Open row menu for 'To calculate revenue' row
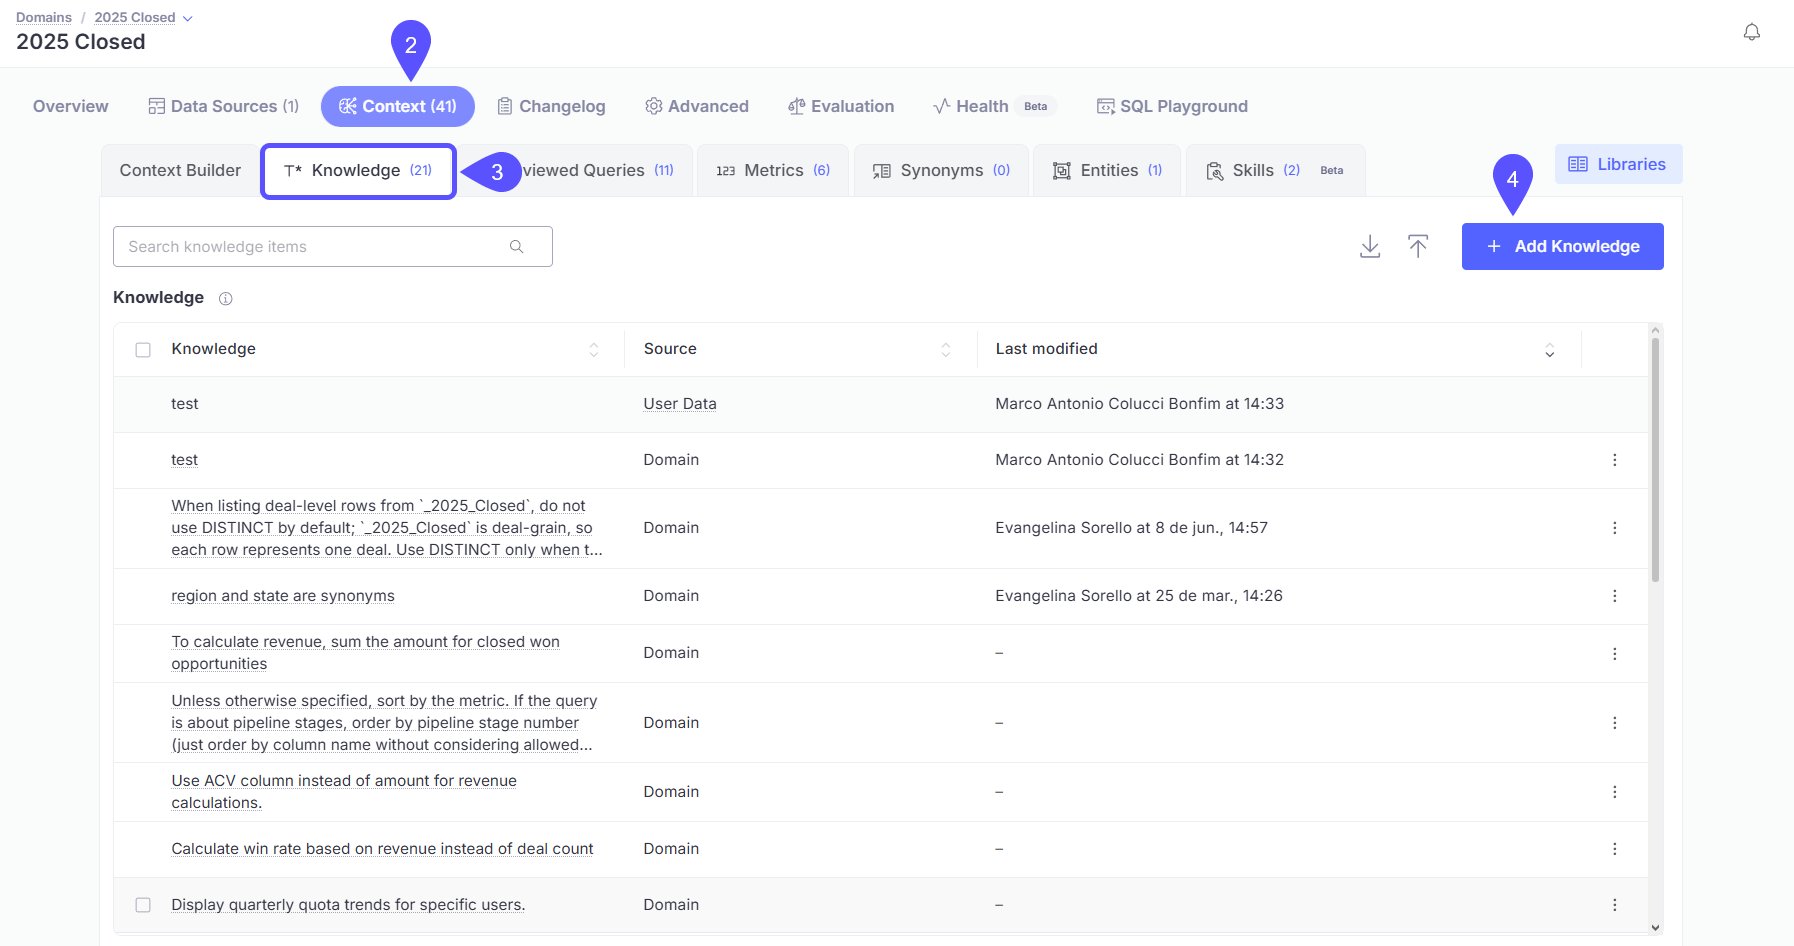1794x946 pixels. 1614,653
